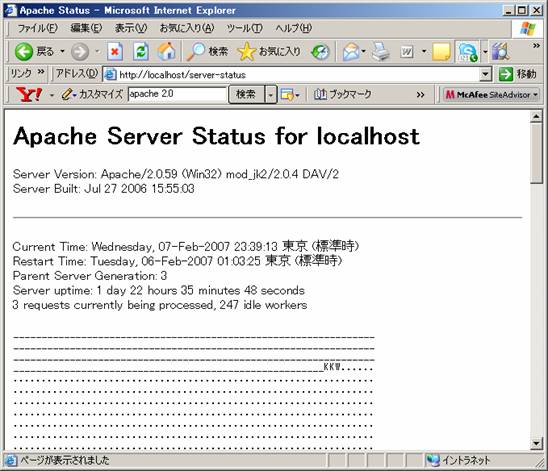The height and width of the screenshot is (471, 548).
Task: Open the ファイル(F) menu
Action: [x=37, y=28]
